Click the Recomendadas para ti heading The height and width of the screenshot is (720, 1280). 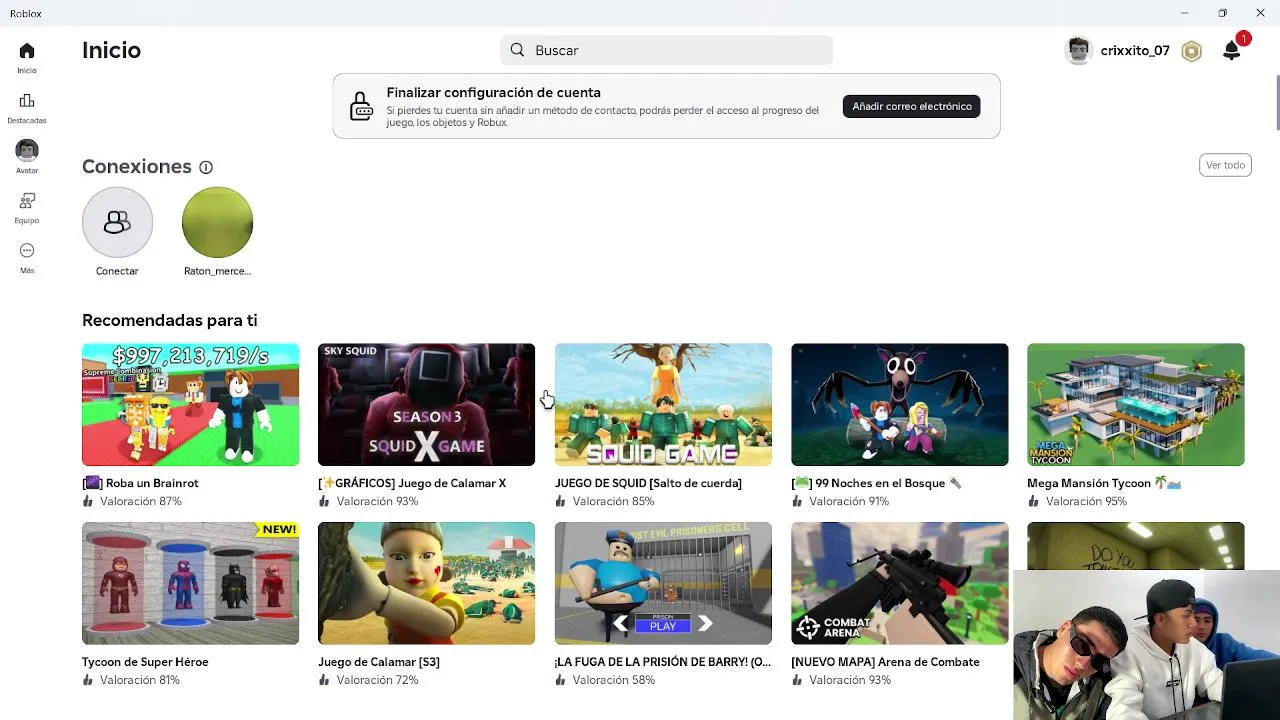click(x=170, y=320)
